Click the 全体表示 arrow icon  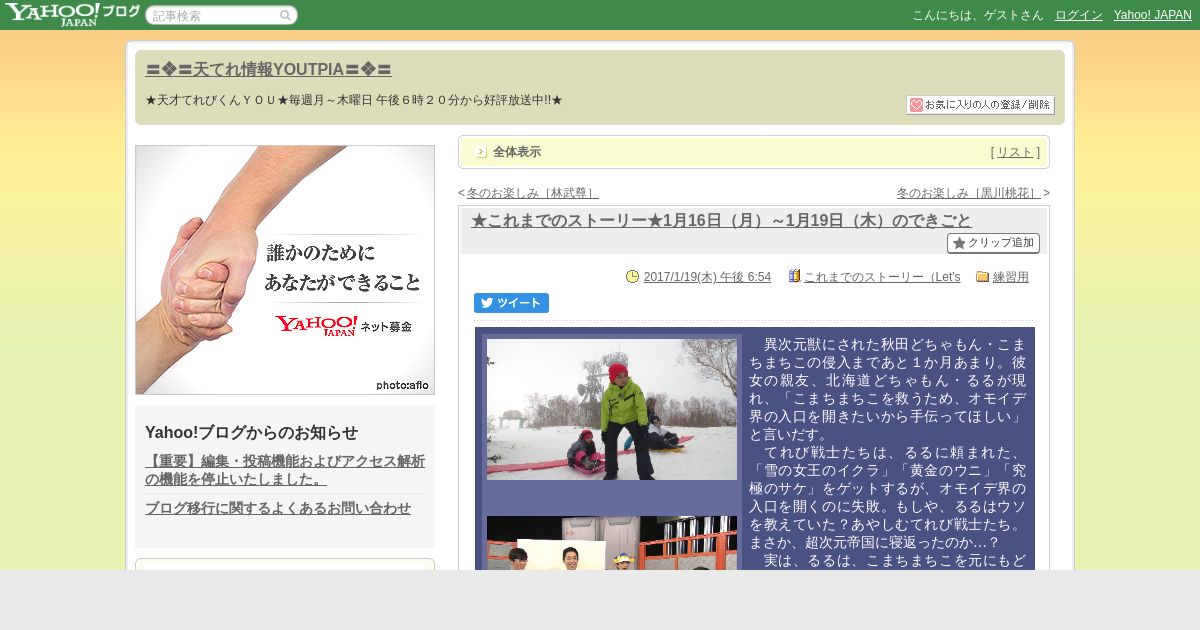pyautogui.click(x=481, y=152)
